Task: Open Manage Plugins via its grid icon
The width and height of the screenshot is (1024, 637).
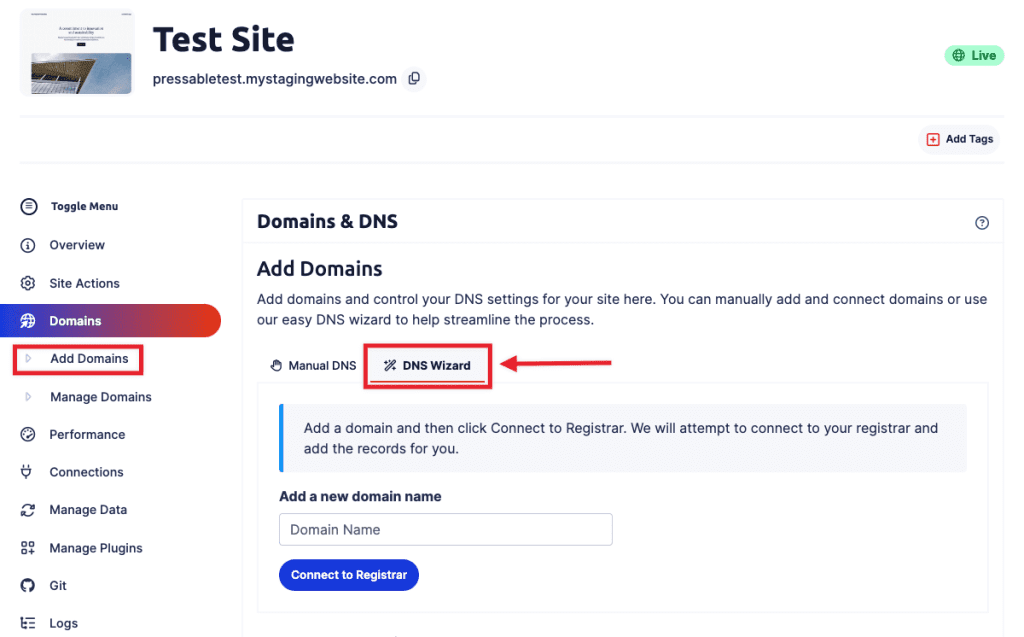Action: (x=28, y=547)
